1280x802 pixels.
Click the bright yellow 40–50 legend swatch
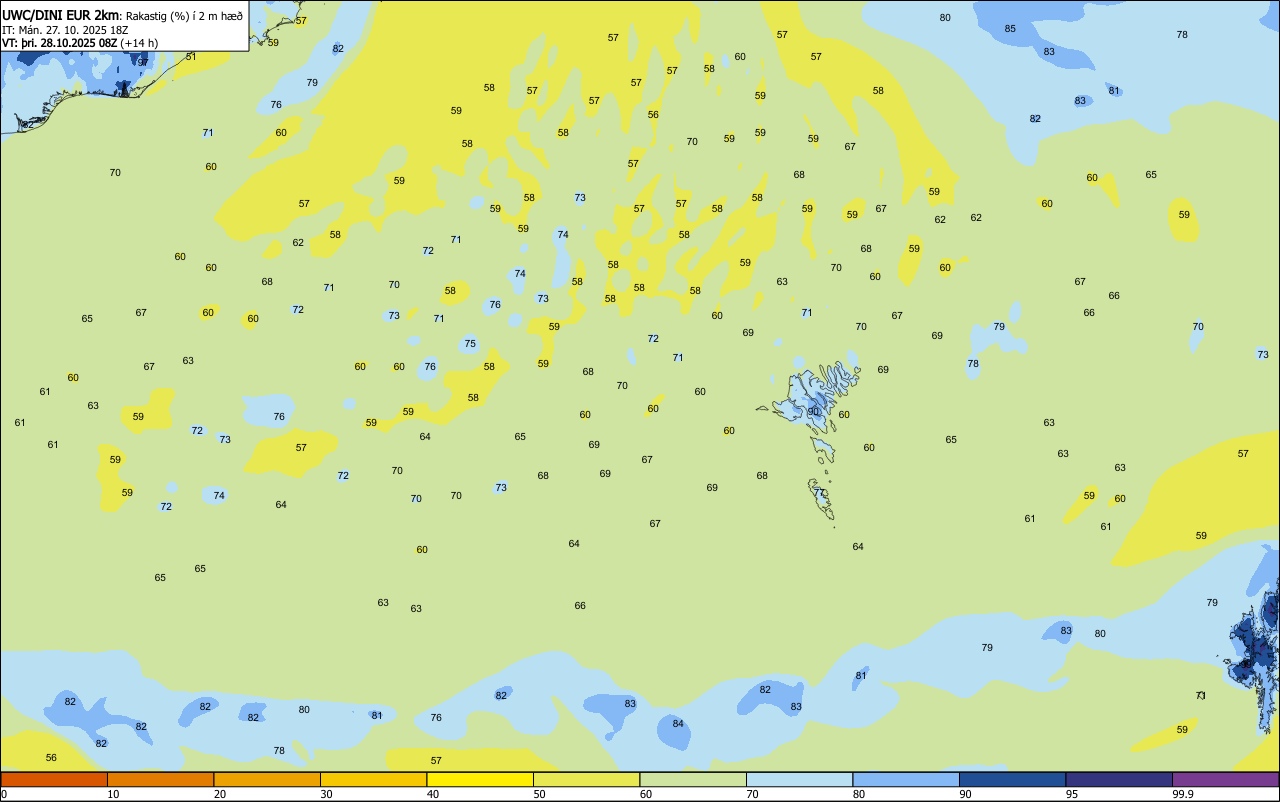click(x=480, y=779)
